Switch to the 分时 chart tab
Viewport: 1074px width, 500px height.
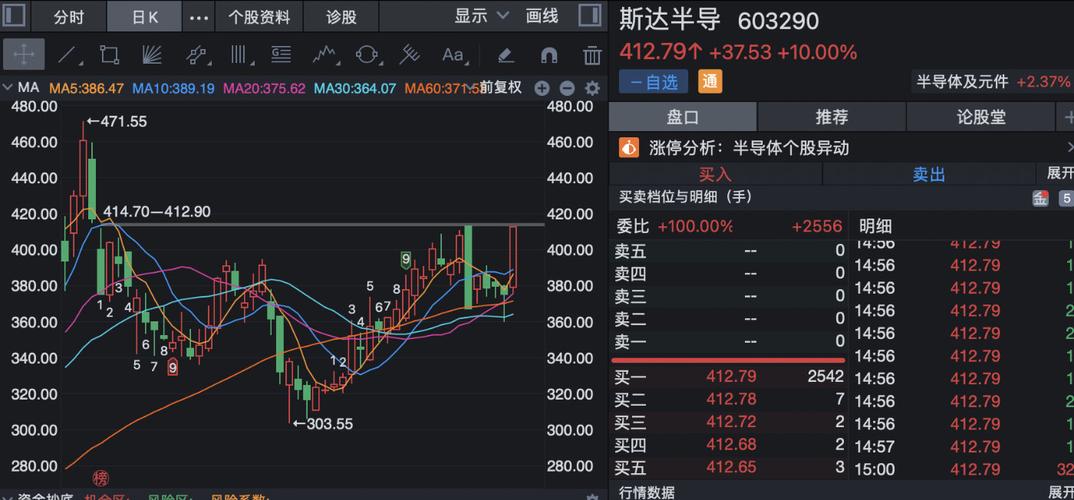point(68,16)
